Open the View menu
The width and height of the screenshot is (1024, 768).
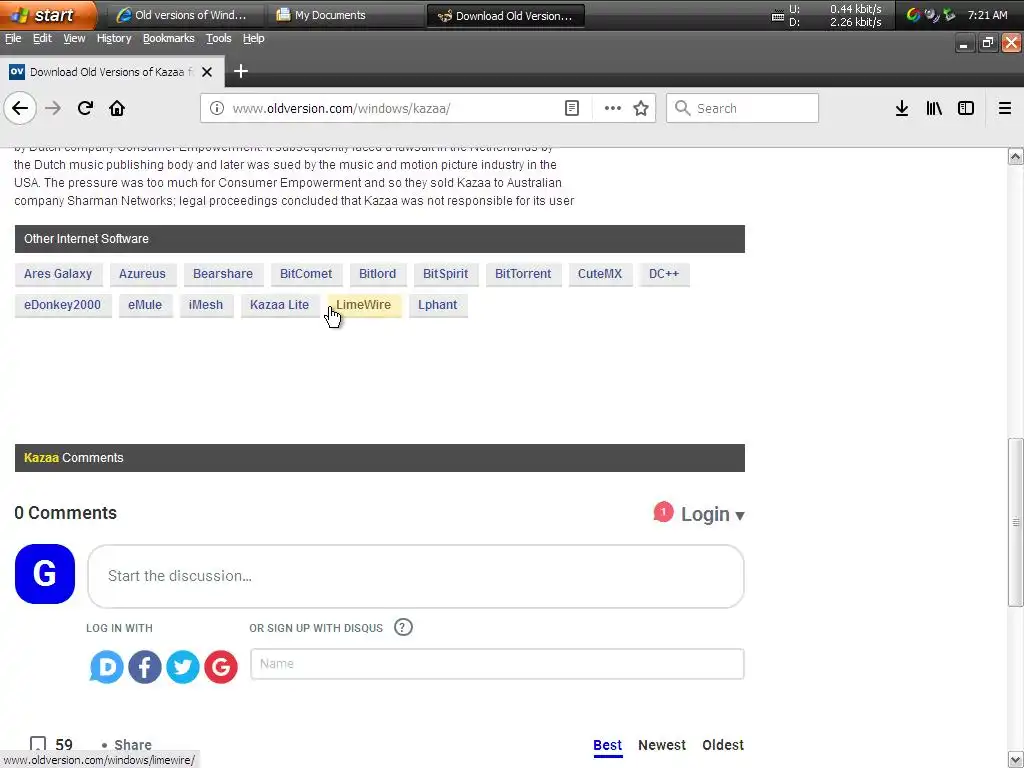point(74,39)
